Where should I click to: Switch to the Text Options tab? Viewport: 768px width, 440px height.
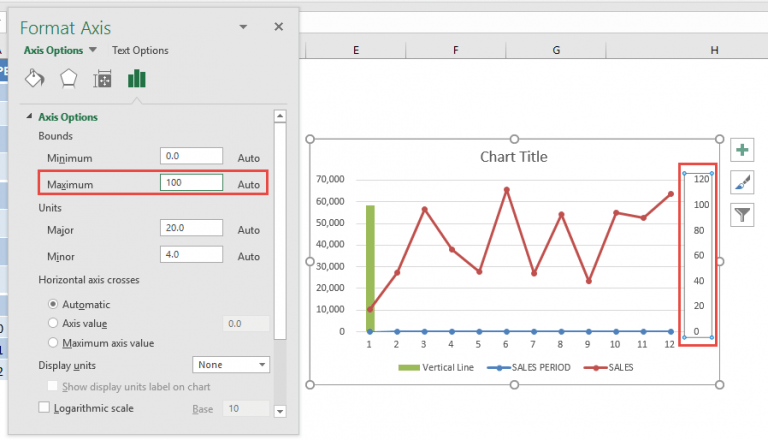[x=140, y=50]
